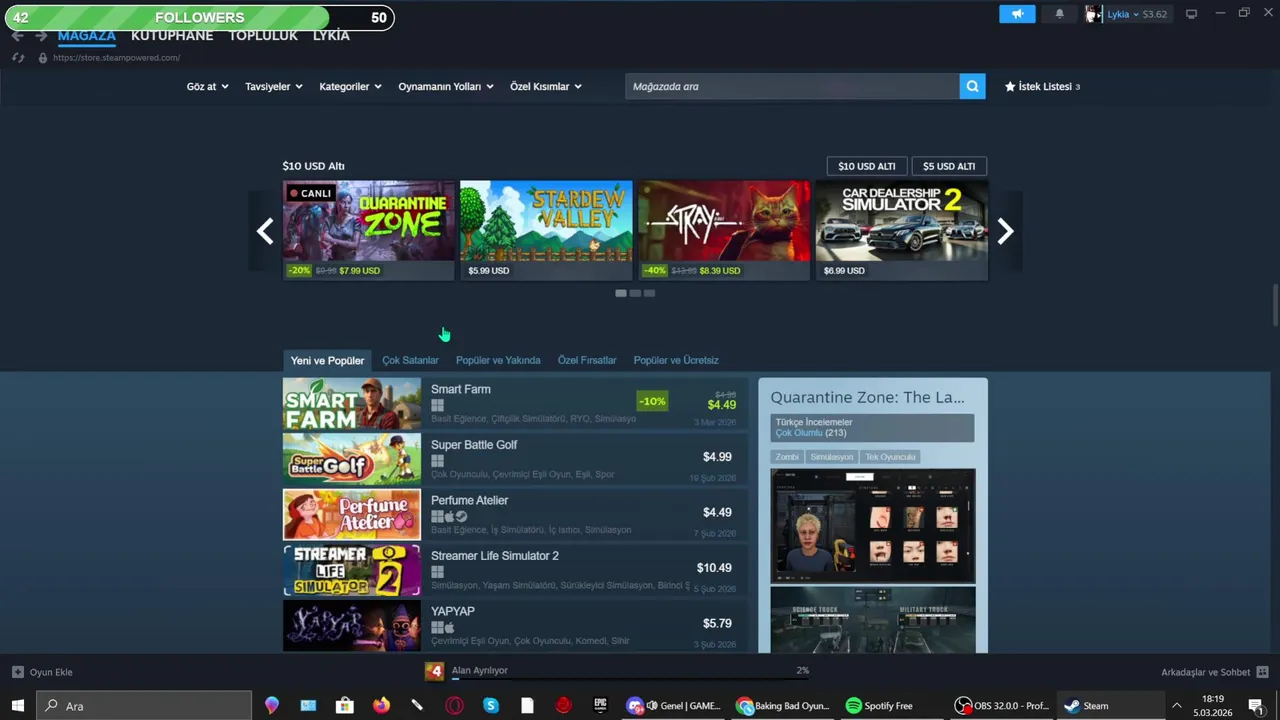Open Microsoft Store from the taskbar

pyautogui.click(x=345, y=705)
